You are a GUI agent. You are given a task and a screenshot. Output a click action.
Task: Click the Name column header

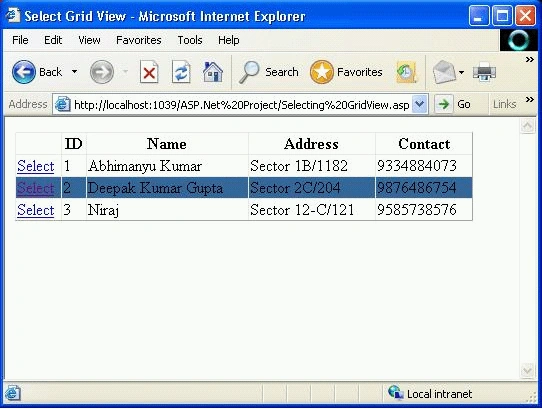tap(167, 144)
